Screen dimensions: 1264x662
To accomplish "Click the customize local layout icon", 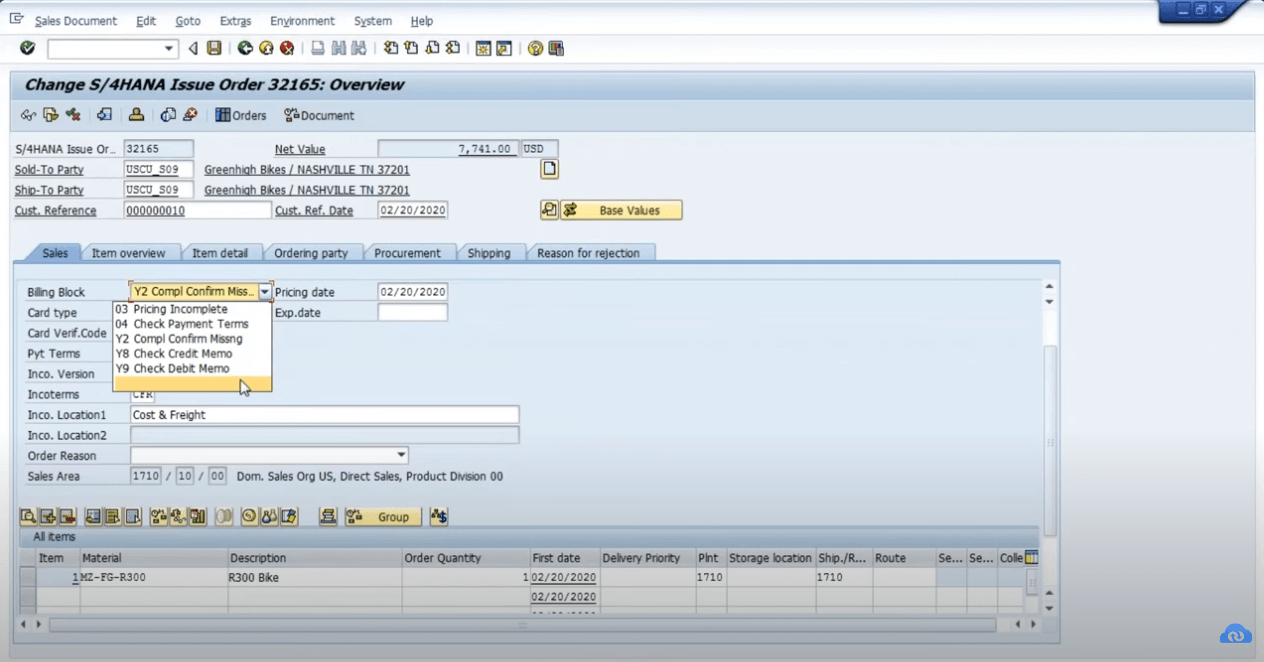I will tap(557, 48).
